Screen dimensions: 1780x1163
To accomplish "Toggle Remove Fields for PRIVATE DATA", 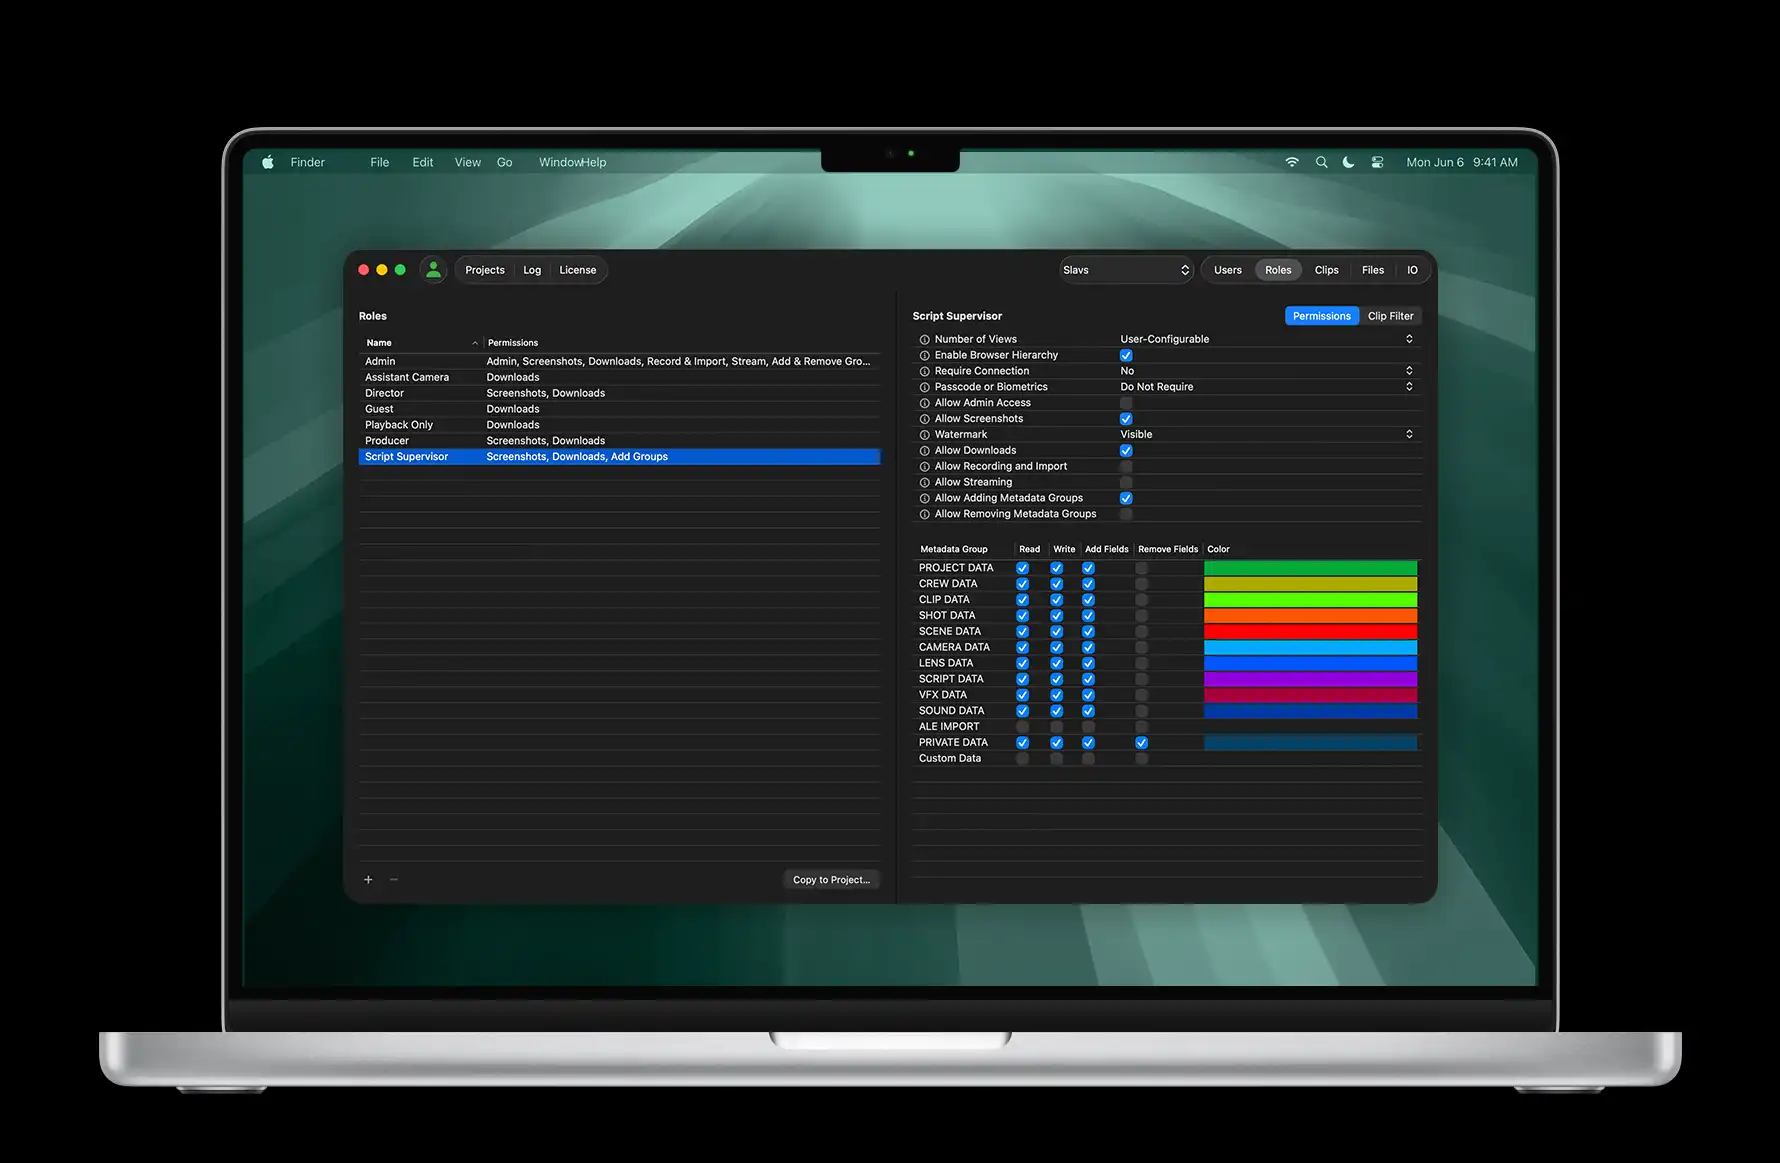I will click(1141, 743).
